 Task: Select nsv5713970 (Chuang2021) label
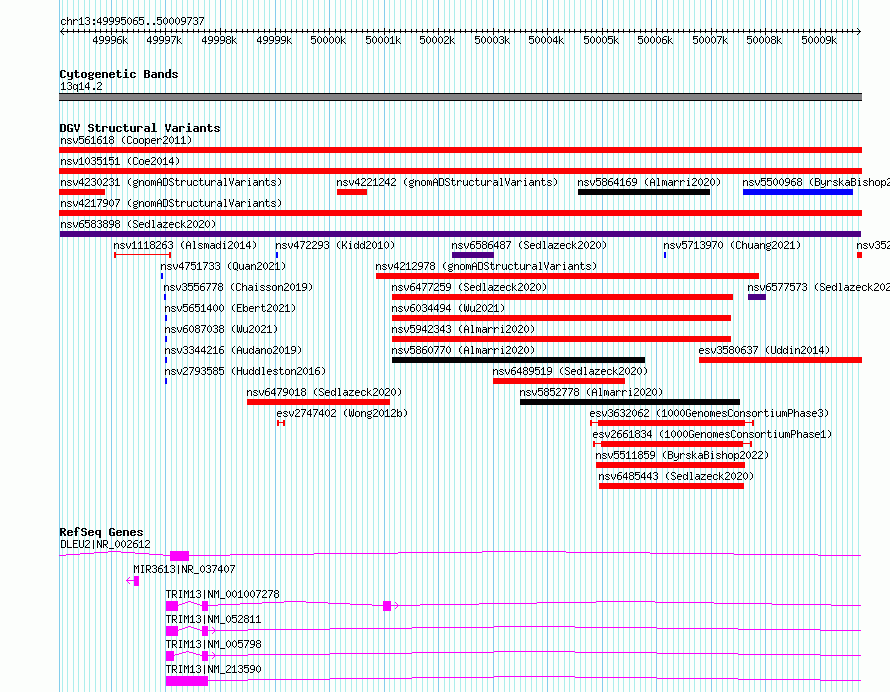point(732,245)
